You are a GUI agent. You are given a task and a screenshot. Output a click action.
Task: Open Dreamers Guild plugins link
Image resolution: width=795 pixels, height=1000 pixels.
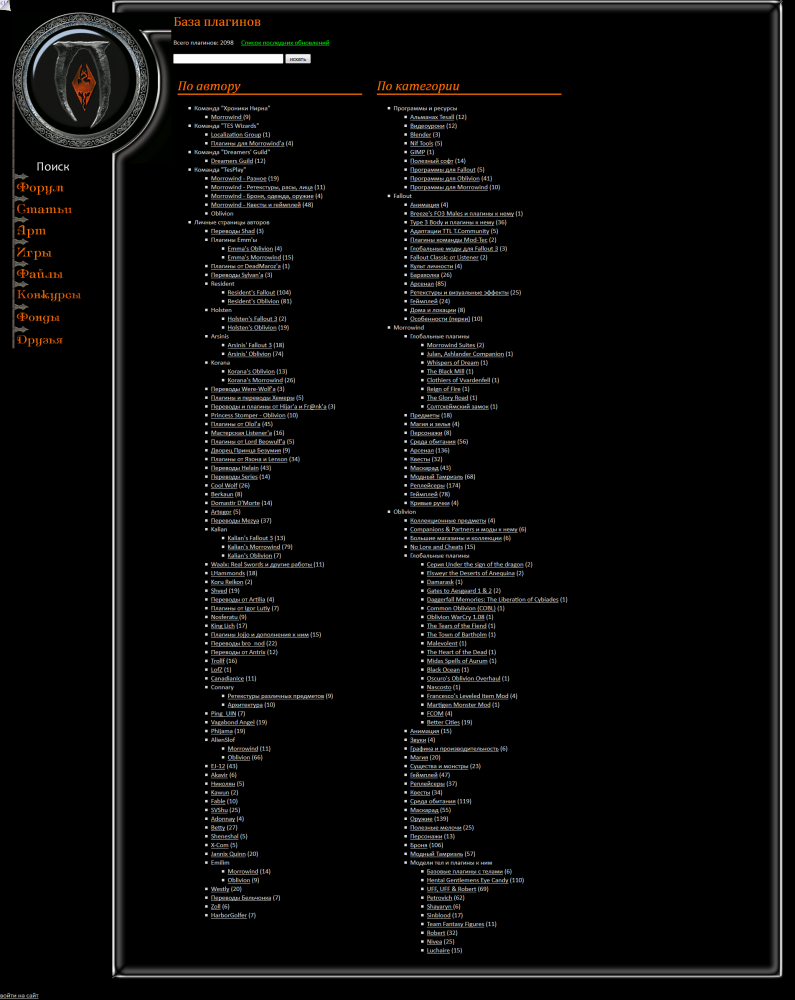(232, 161)
